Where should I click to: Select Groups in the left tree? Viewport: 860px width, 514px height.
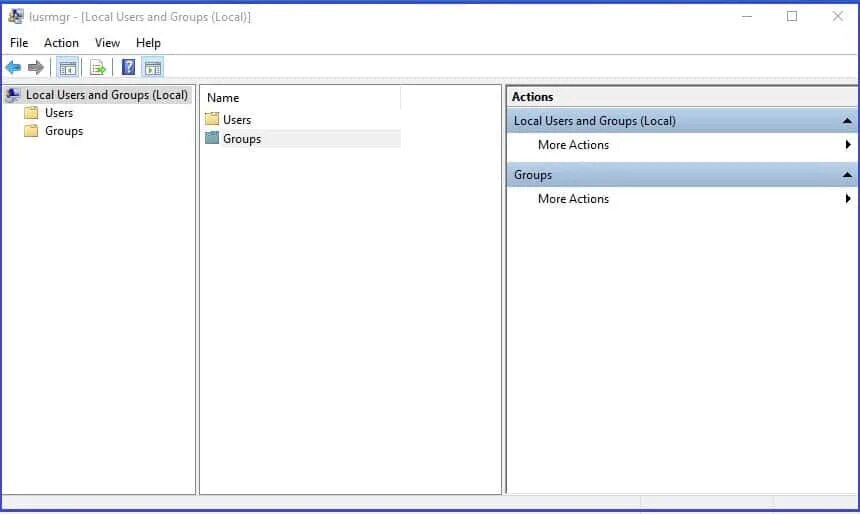pos(64,131)
